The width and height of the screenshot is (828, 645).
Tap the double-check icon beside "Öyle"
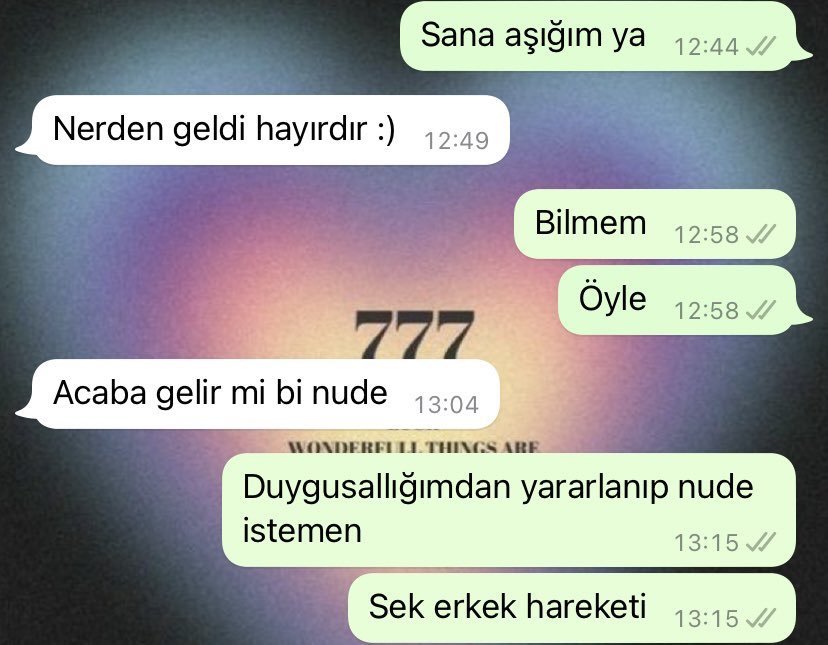coord(761,310)
